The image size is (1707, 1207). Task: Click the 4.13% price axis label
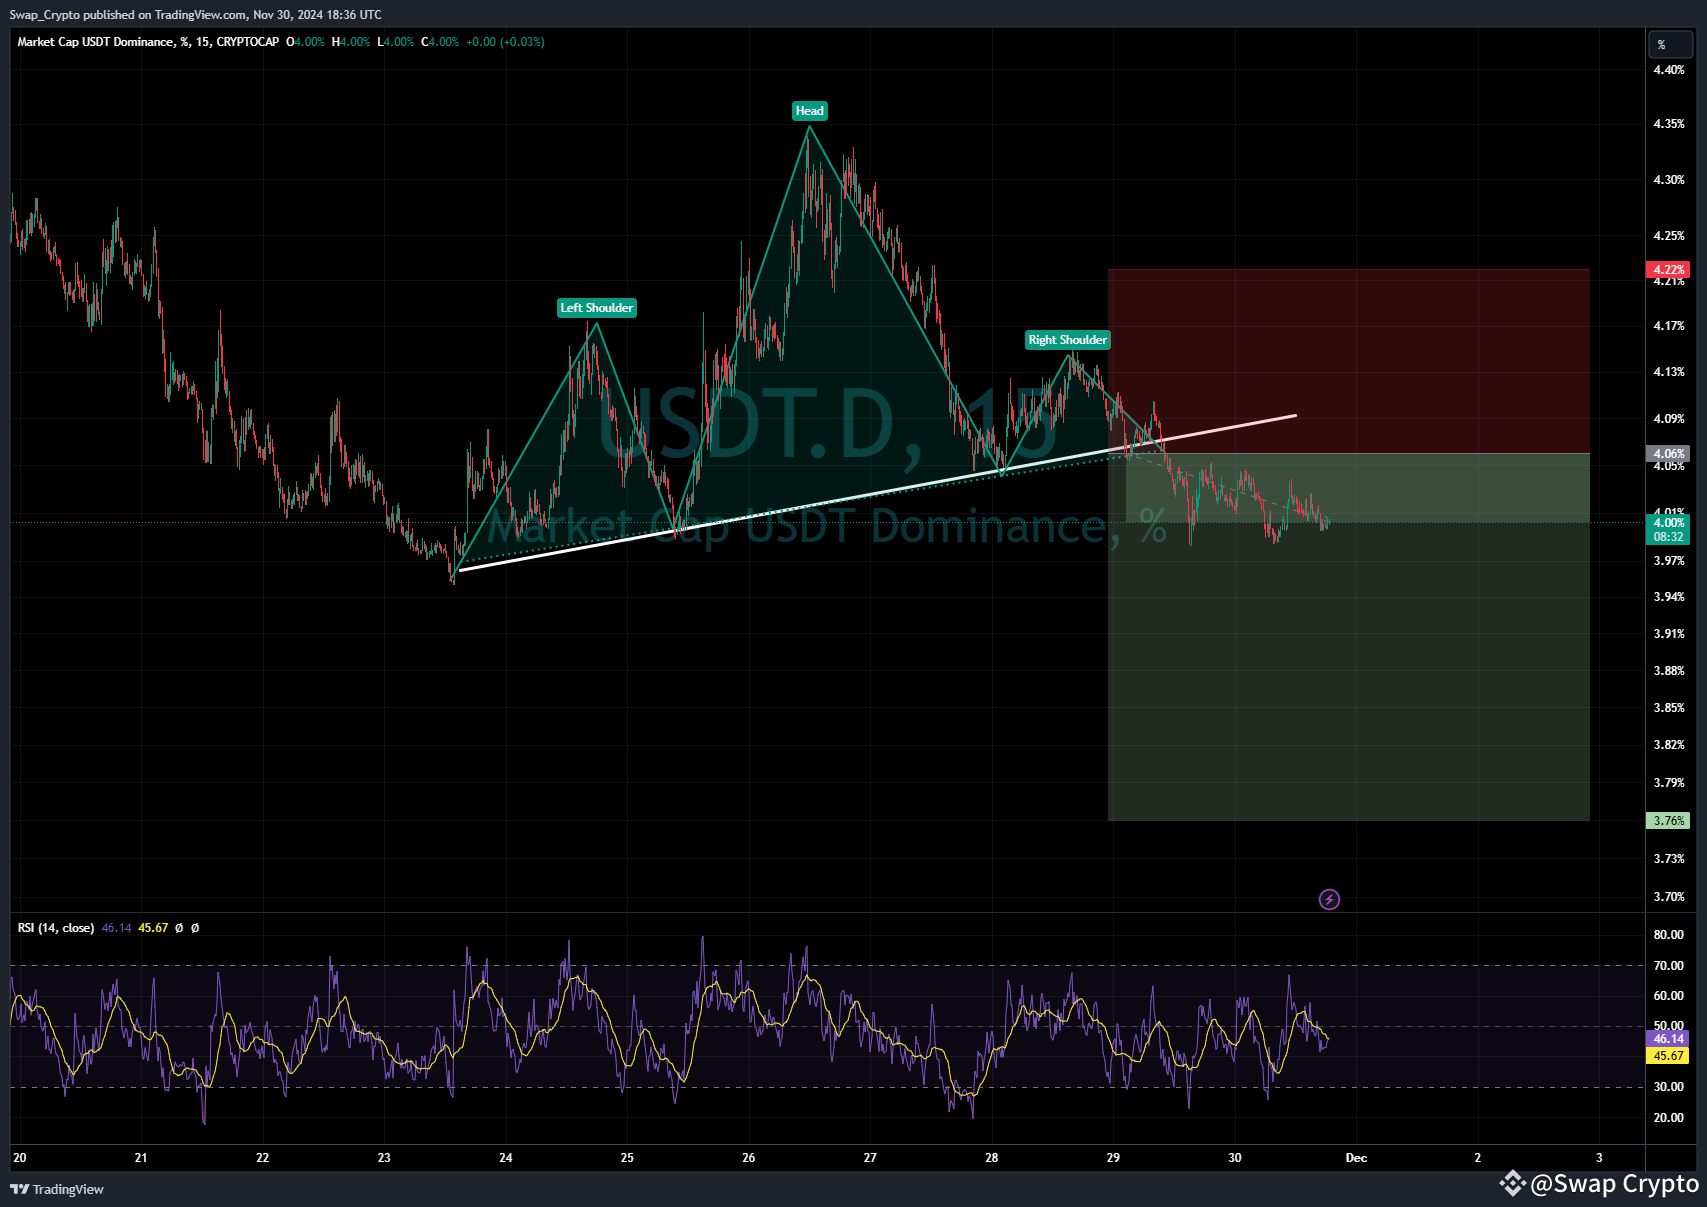tap(1669, 372)
